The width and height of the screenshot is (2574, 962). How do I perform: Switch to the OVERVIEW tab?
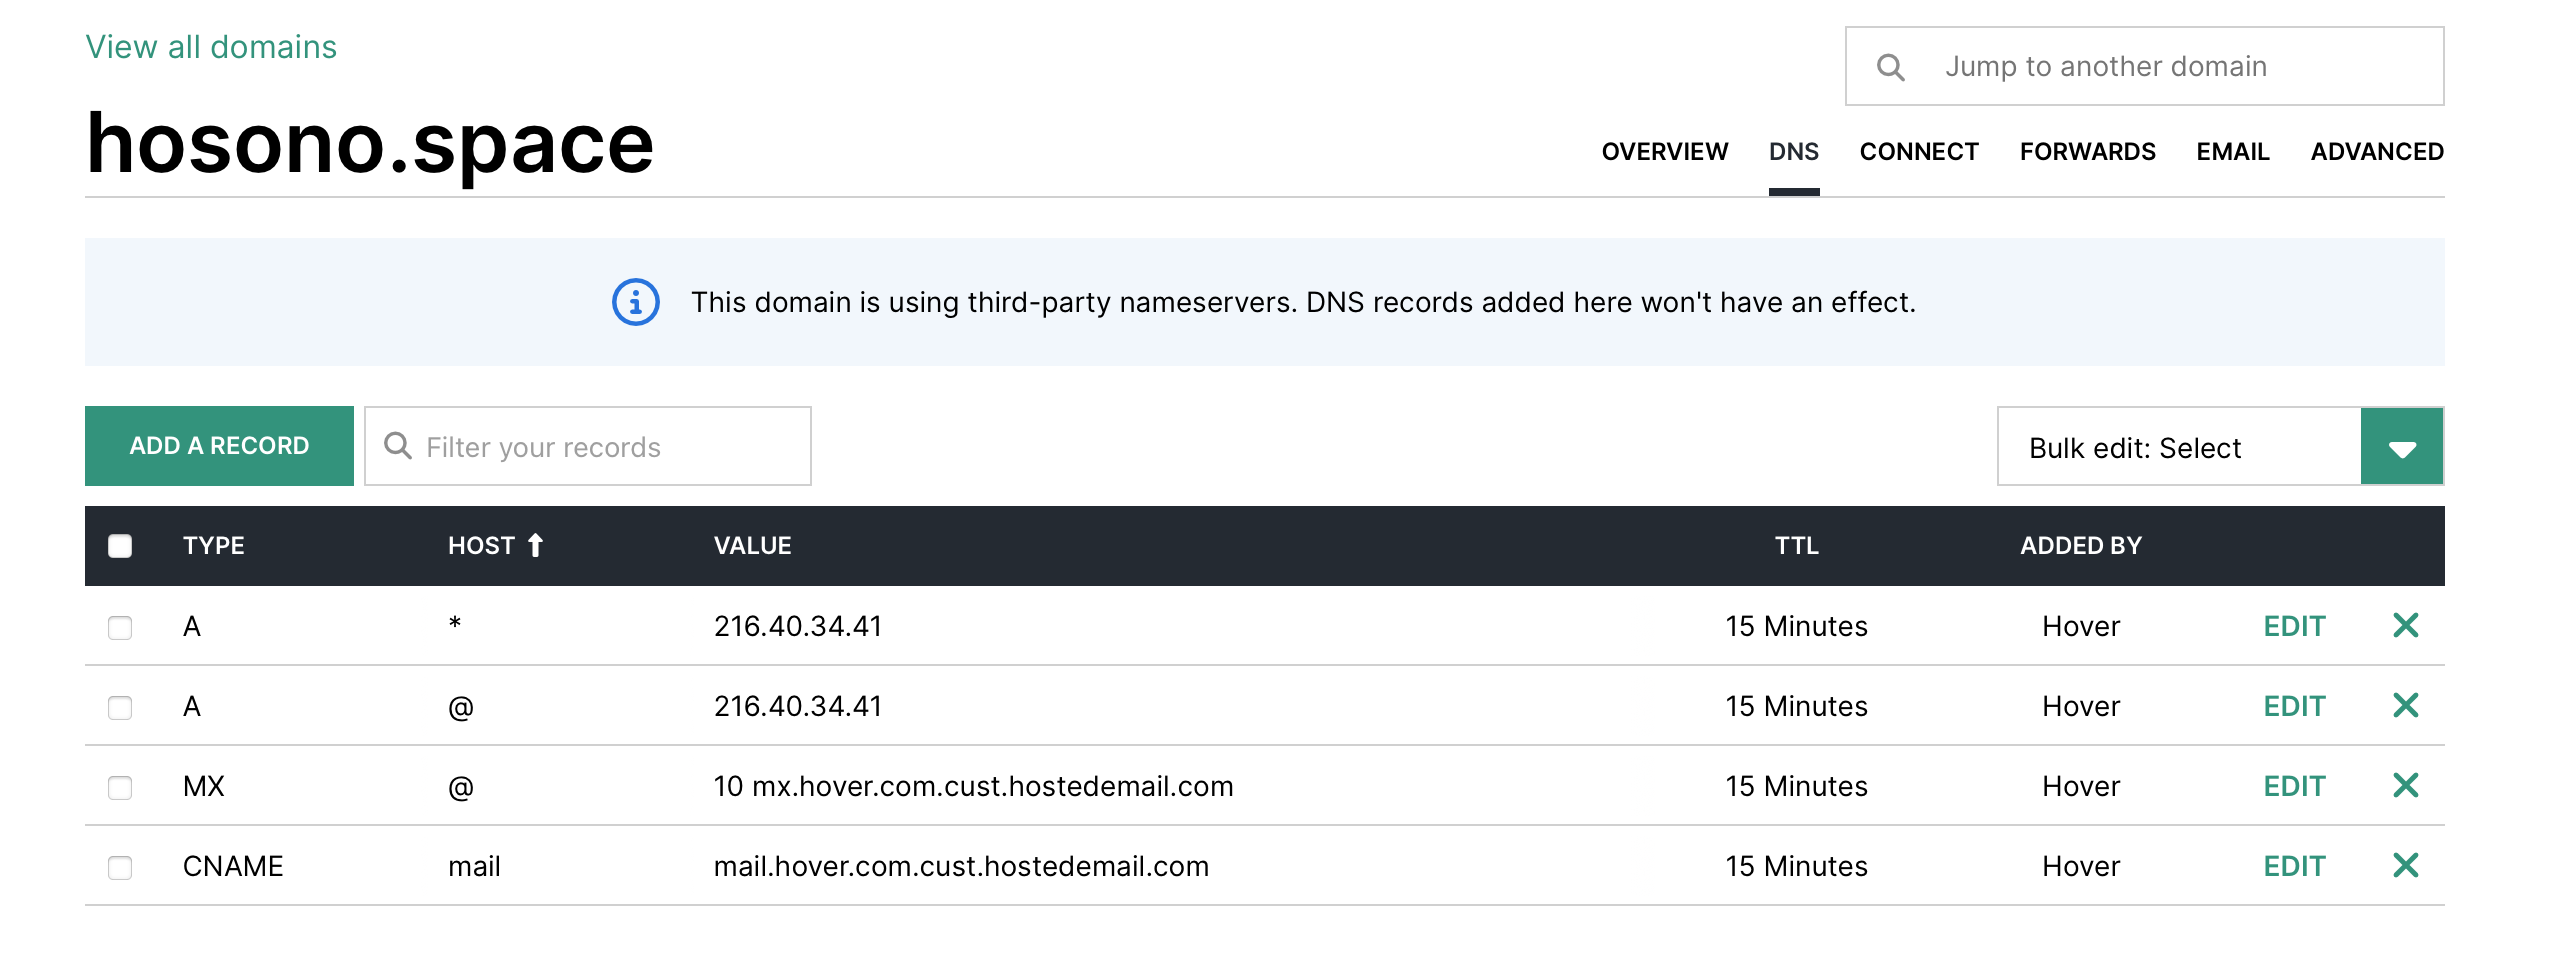[x=1664, y=152]
